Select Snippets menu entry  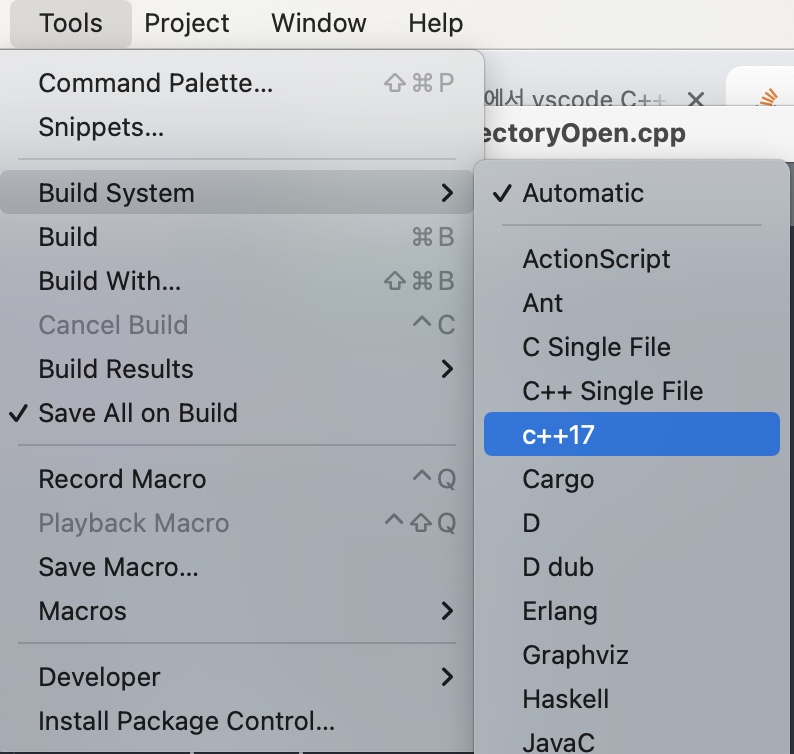[x=236, y=127]
